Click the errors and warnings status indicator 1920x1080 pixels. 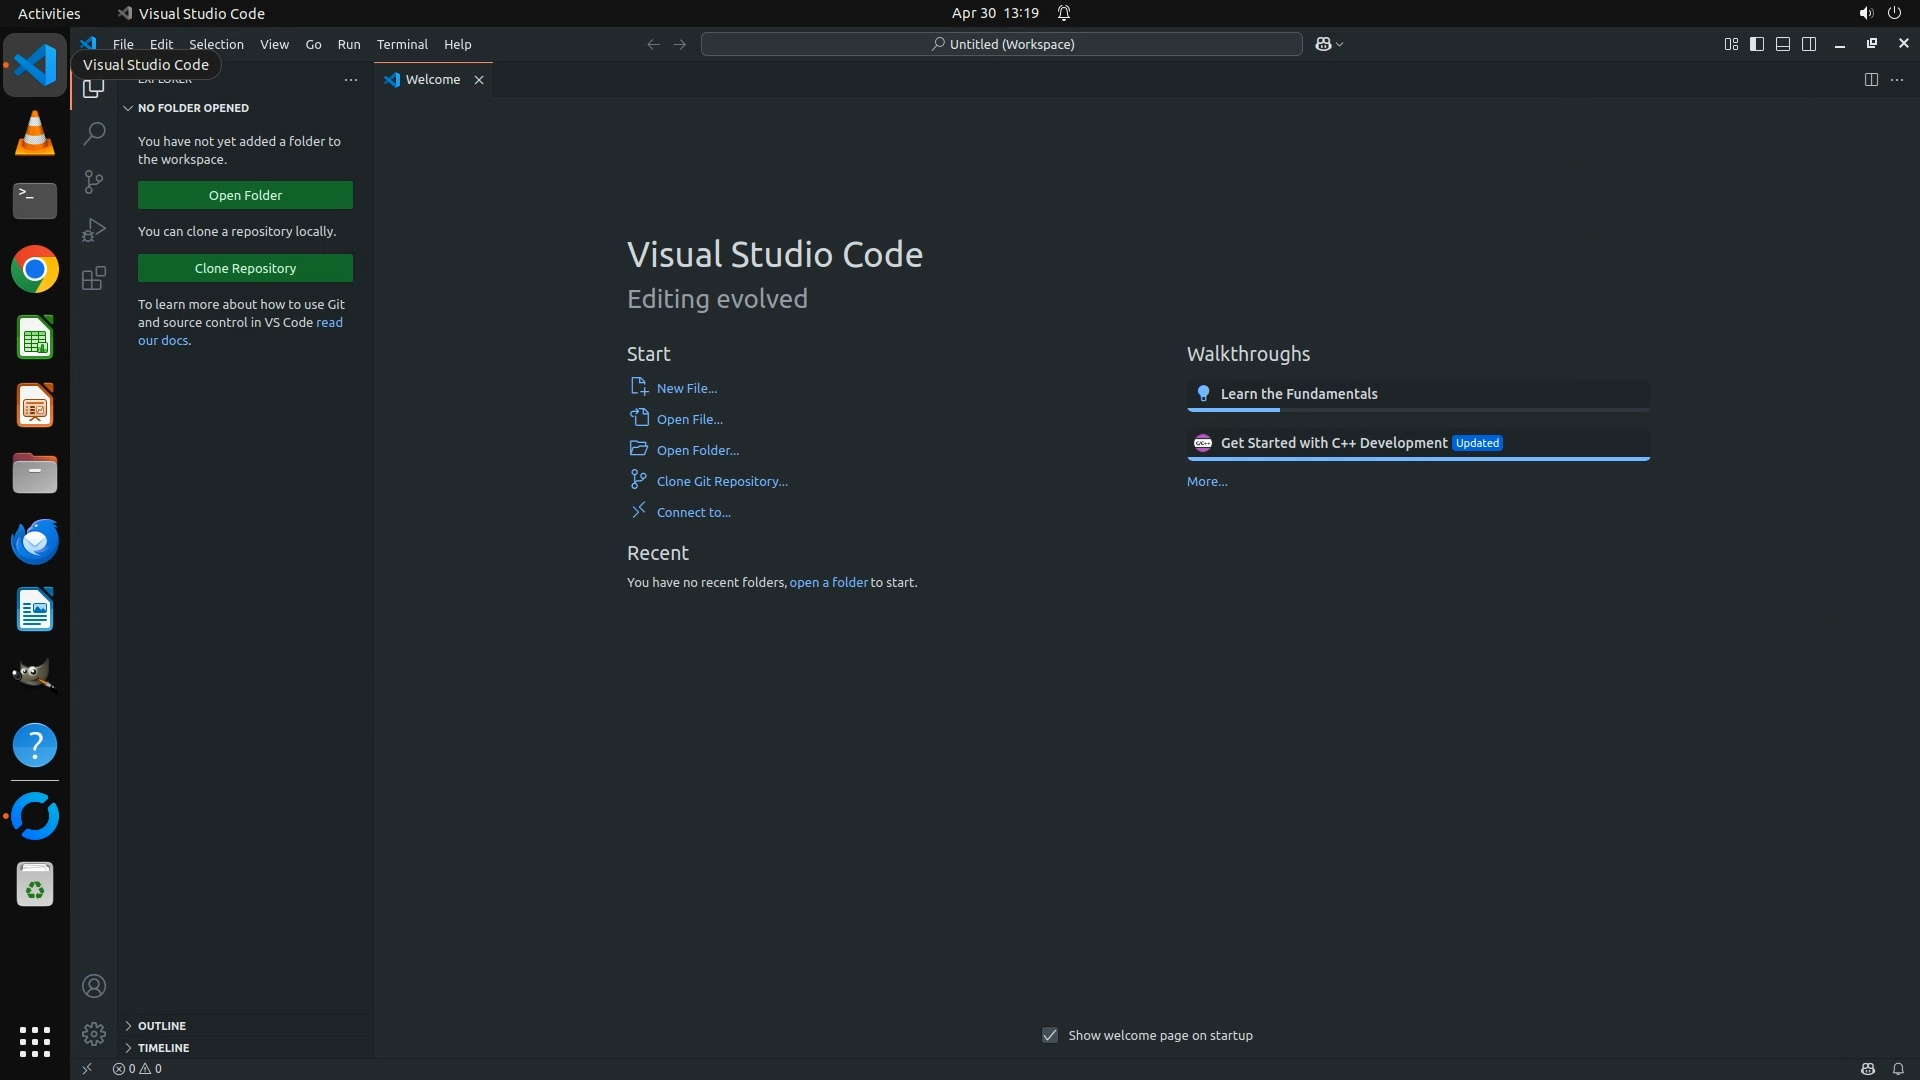[137, 1068]
